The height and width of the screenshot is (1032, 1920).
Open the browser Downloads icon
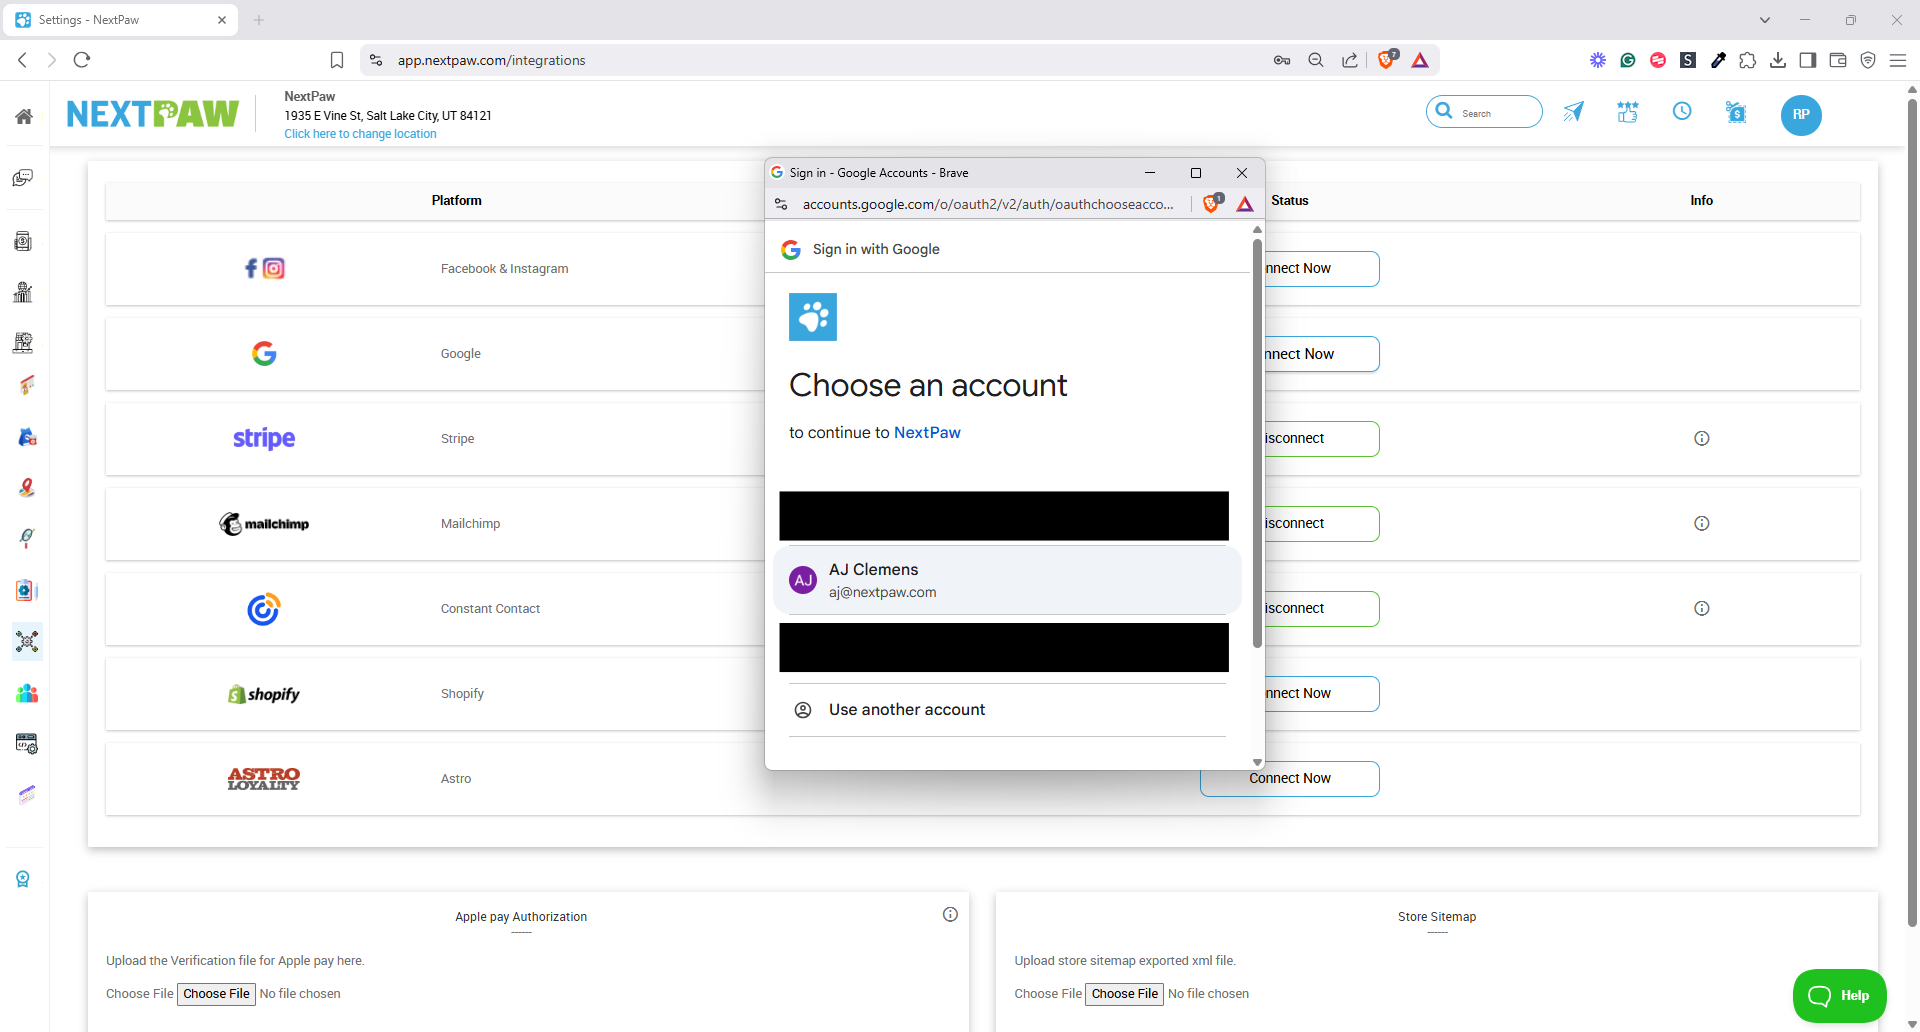click(1778, 60)
